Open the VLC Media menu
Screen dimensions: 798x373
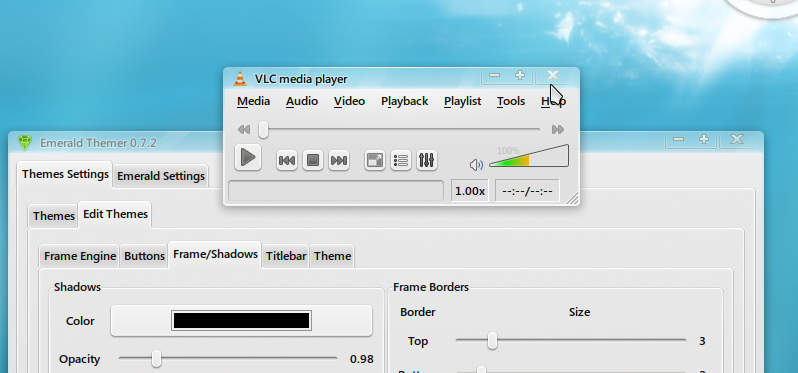[x=253, y=101]
